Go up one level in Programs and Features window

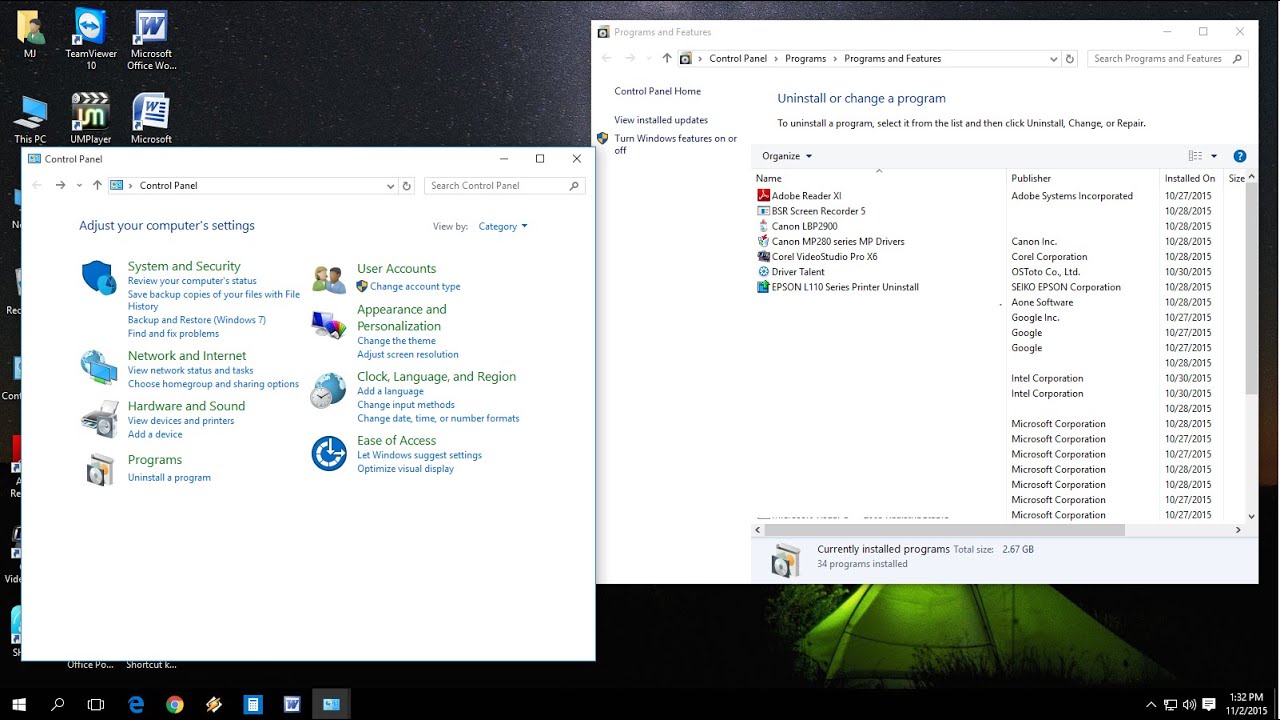coord(667,58)
